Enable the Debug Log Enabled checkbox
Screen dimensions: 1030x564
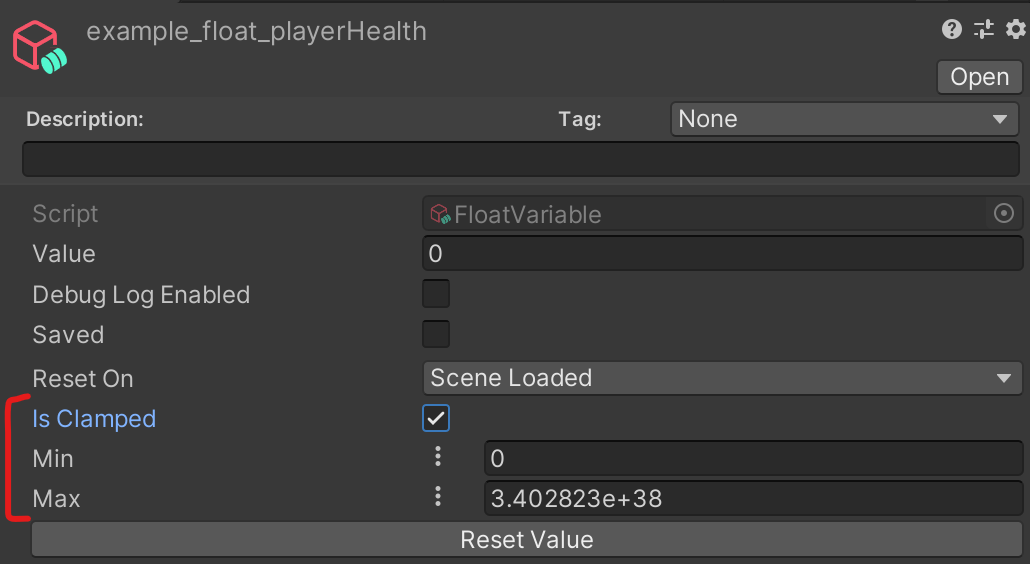tap(436, 294)
